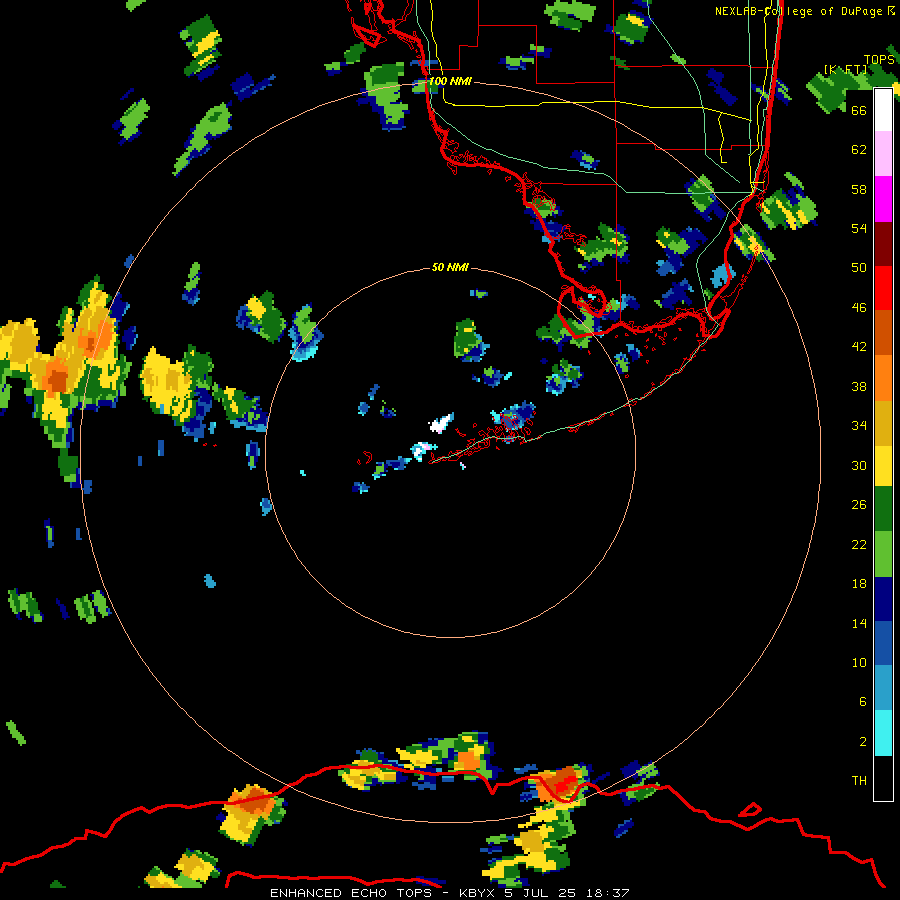Click the light green legend swatch
The height and width of the screenshot is (900, 900).
click(x=883, y=554)
